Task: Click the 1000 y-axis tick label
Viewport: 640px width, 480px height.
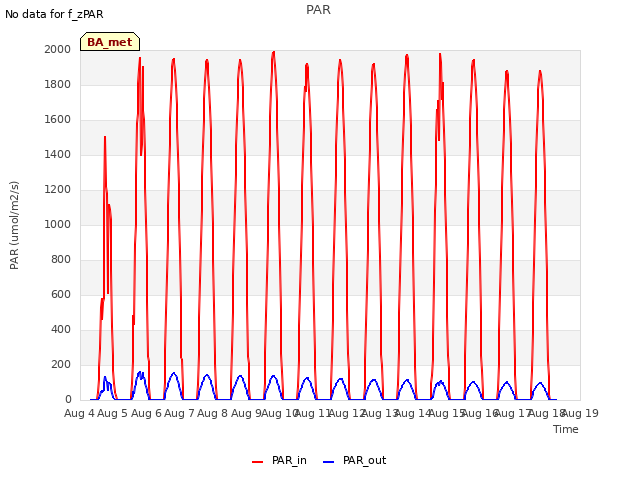Action: [58, 224]
